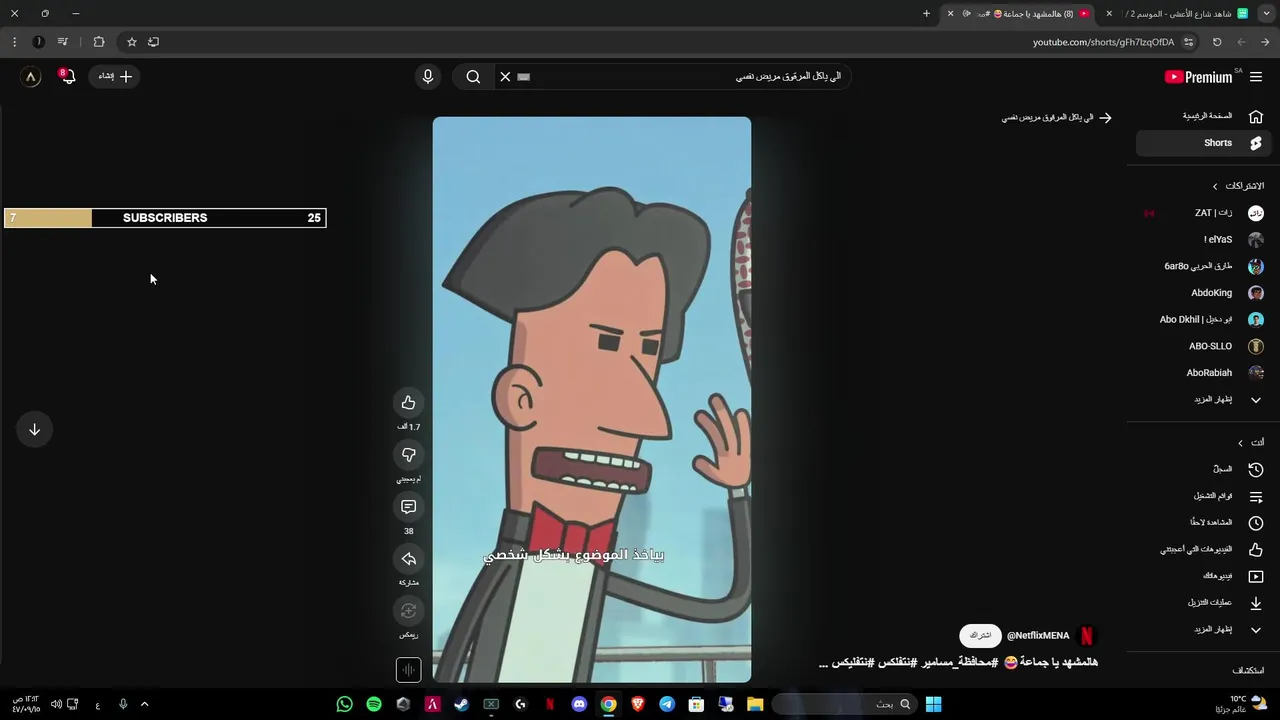Like the short with the thumbs-up icon

[x=408, y=403]
